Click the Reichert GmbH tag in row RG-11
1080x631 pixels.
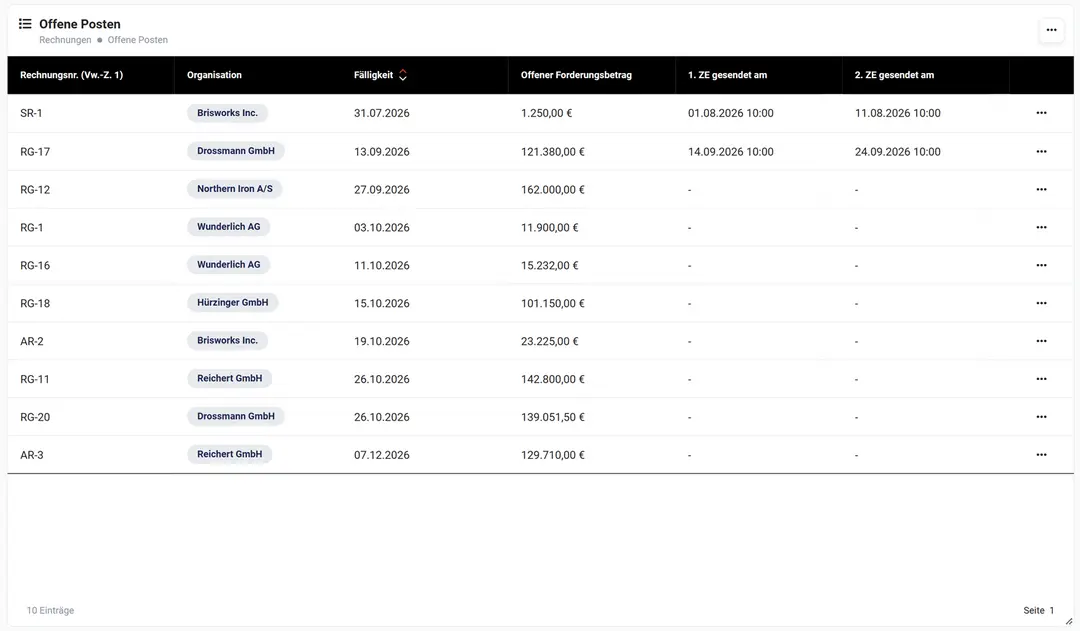coord(229,378)
